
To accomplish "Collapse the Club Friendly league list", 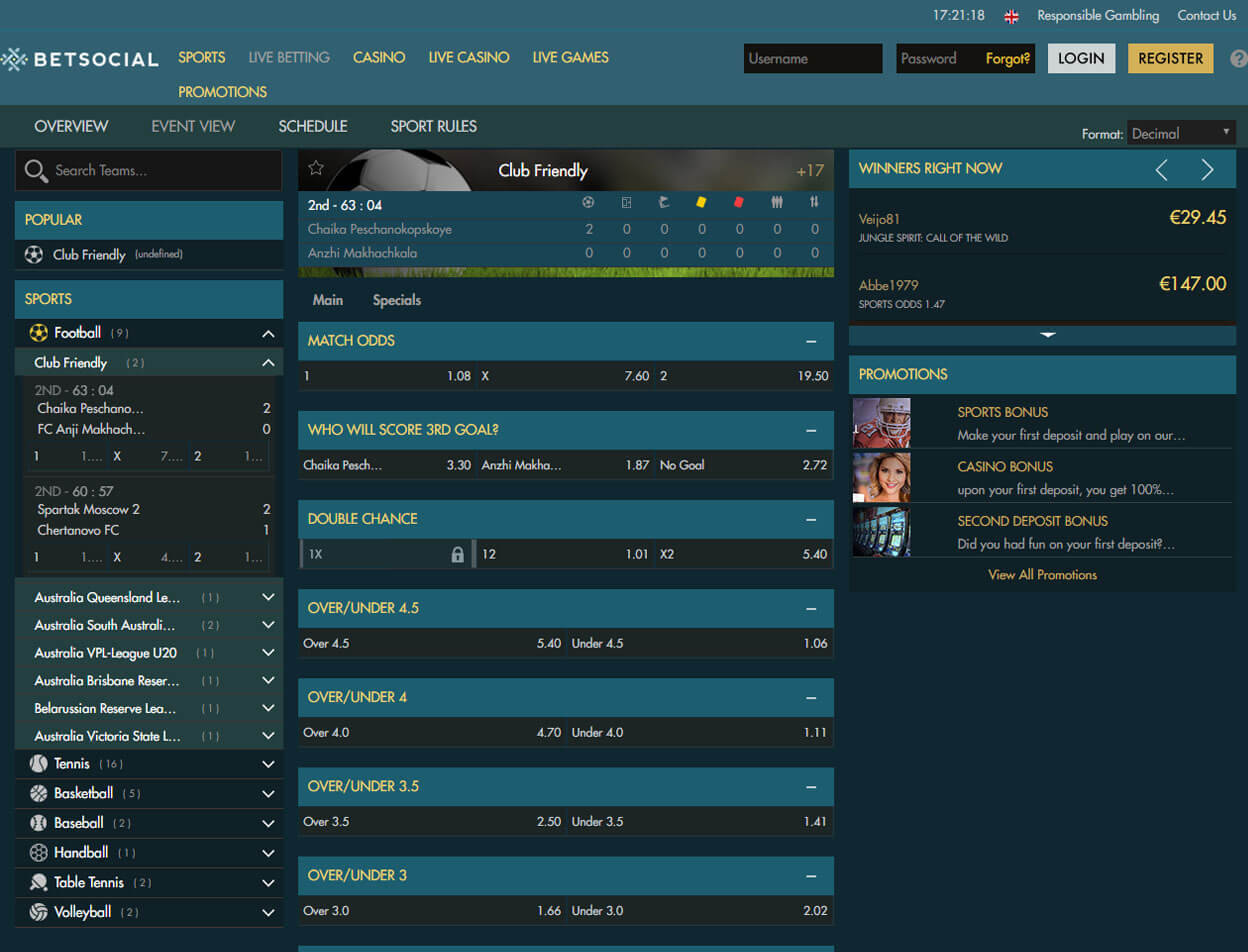I will 268,363.
